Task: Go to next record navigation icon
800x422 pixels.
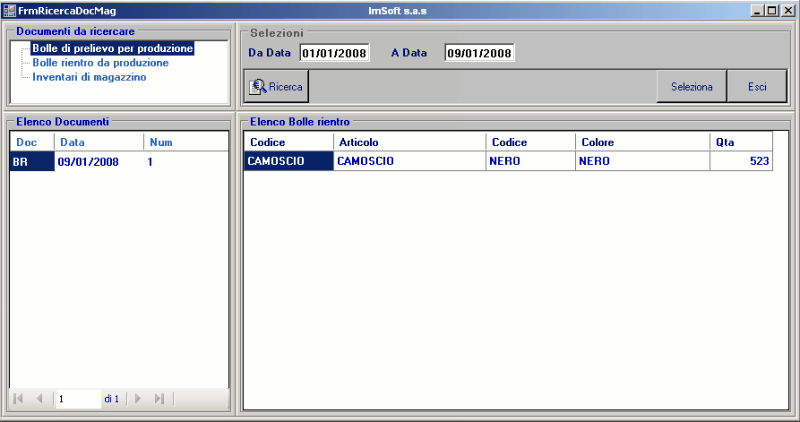Action: click(137, 399)
